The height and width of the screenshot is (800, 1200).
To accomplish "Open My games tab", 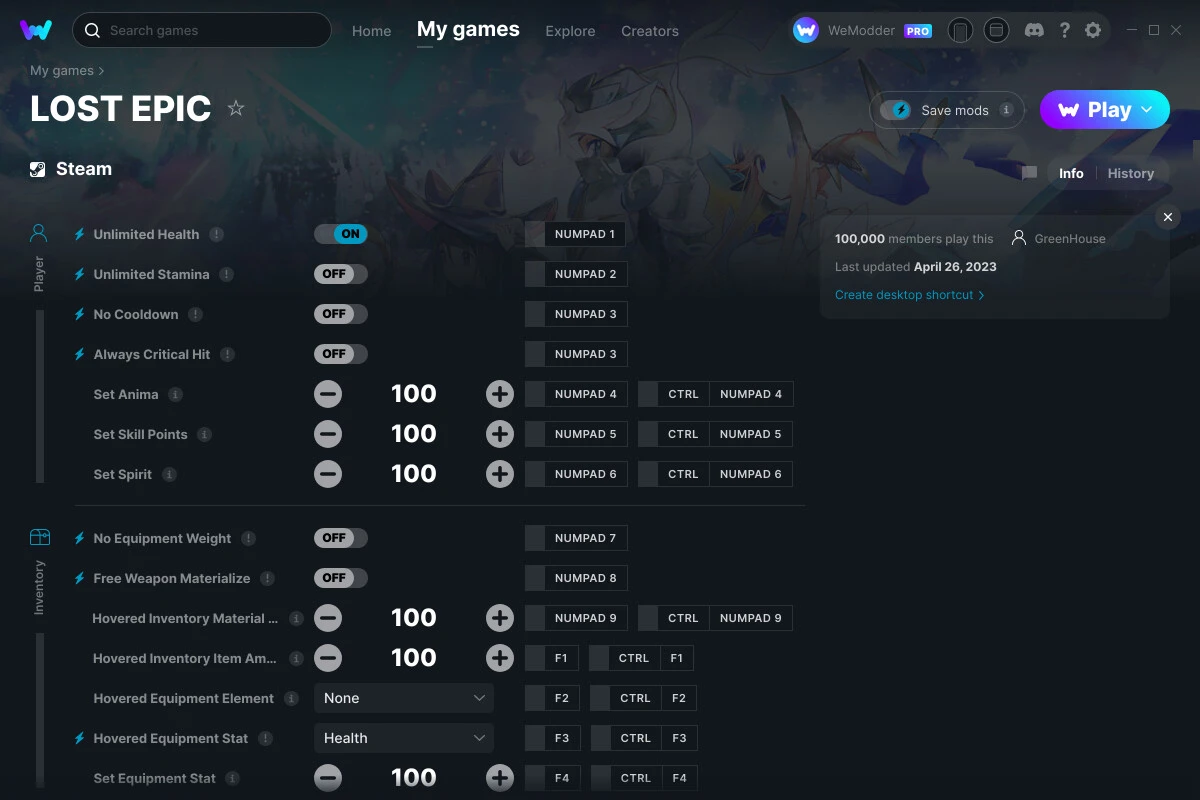I will 468,30.
